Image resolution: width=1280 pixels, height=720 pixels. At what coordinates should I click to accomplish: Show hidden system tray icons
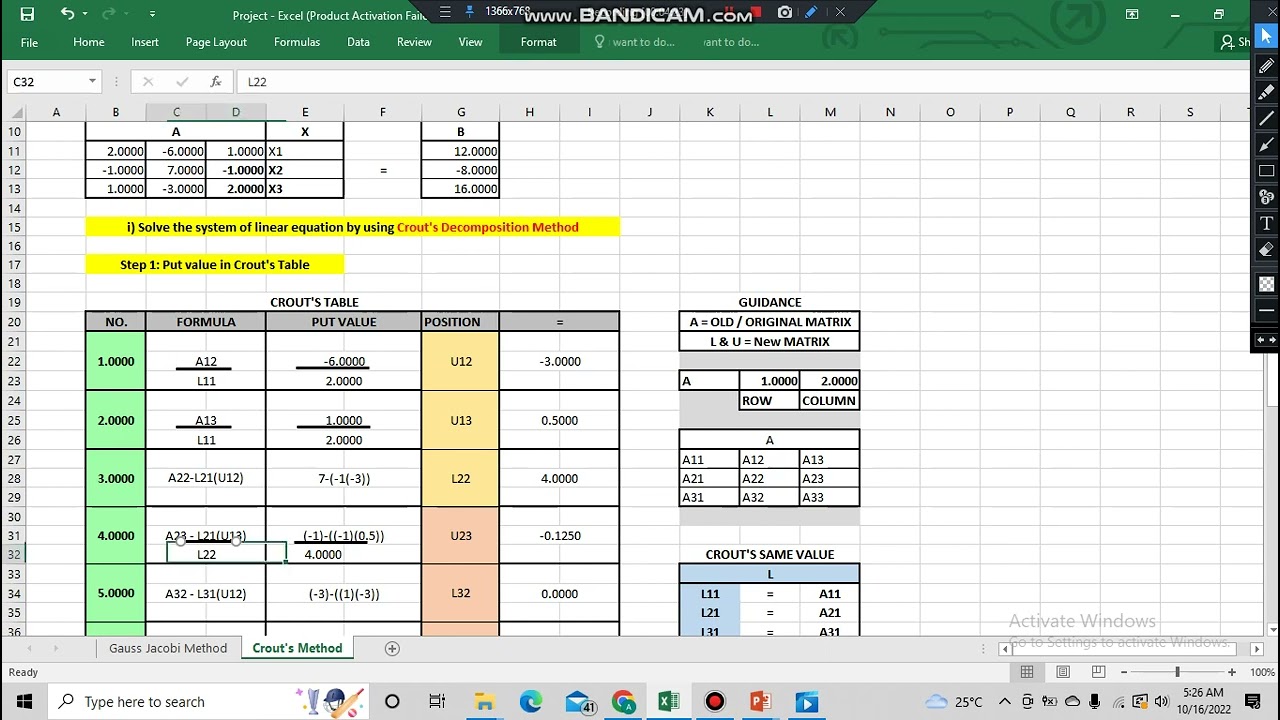click(x=1005, y=701)
